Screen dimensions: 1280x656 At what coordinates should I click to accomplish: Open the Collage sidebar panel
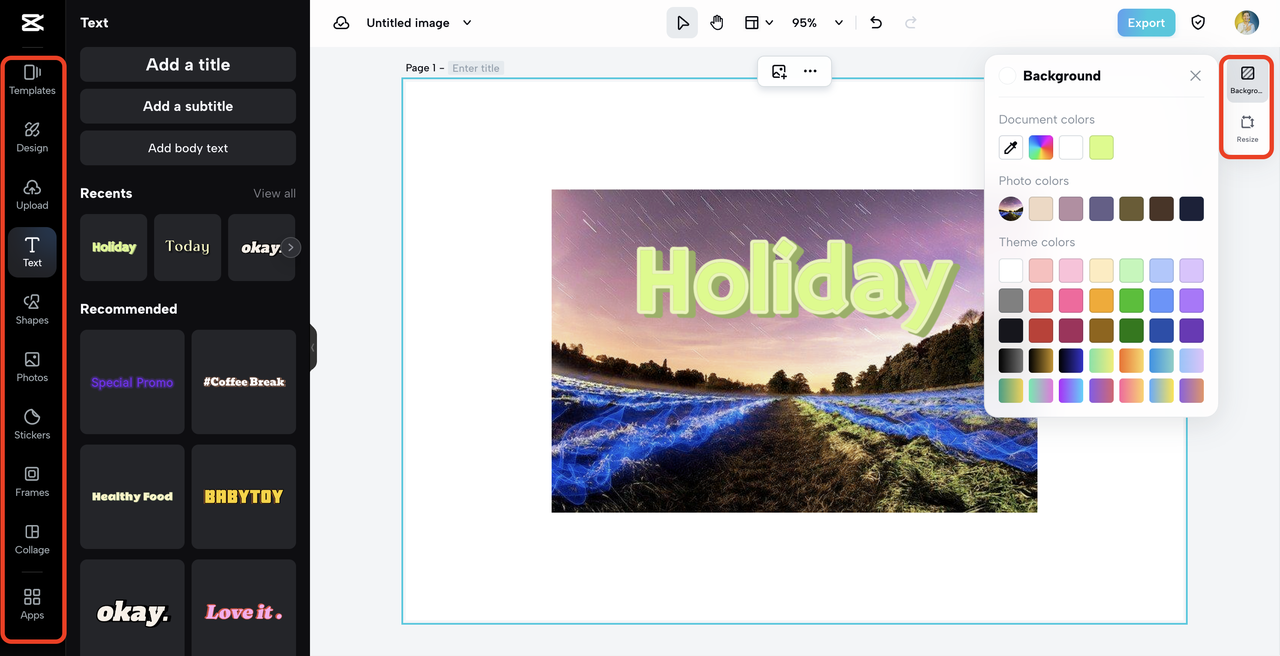point(32,540)
